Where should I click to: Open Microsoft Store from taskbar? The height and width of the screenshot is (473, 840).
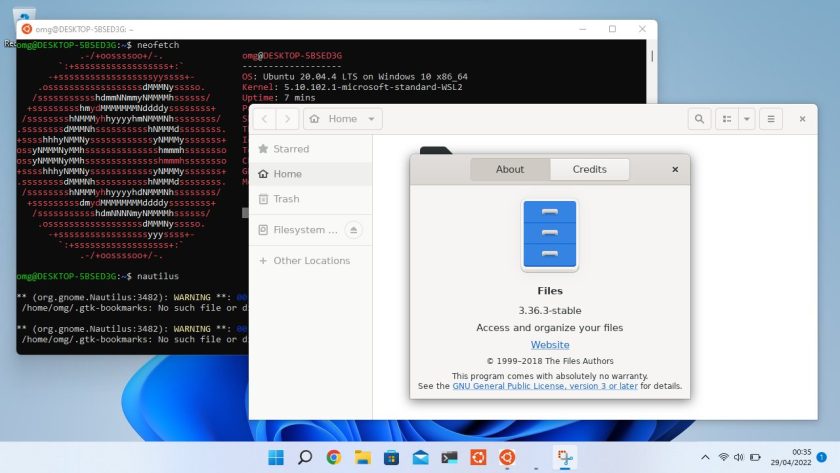[392, 457]
